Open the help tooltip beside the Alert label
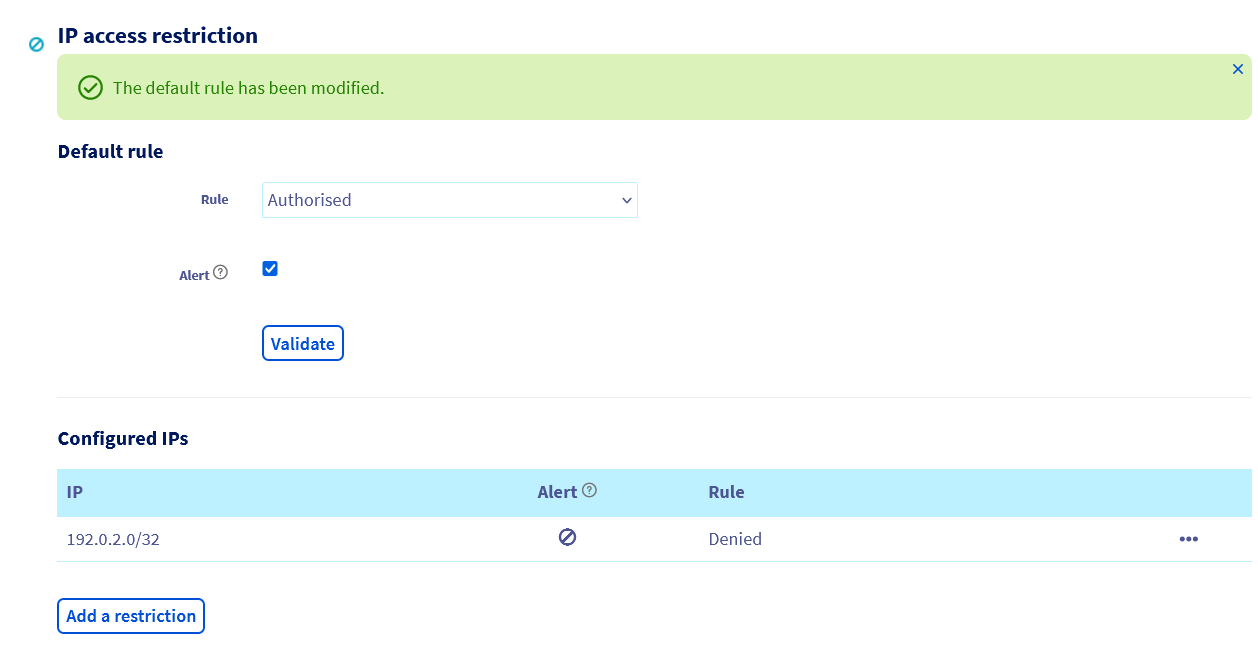Image resolution: width=1258 pixels, height=658 pixels. 219,270
